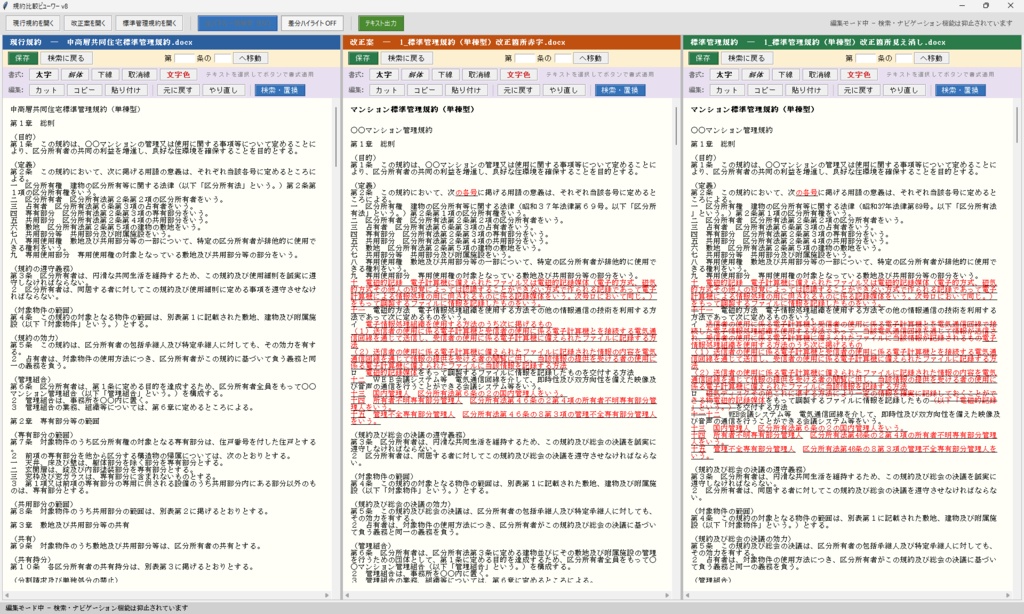Viewport: 1024px width, 614px height.
Task: Click カット in the 標準管理規約 panel
Action: tap(727, 90)
